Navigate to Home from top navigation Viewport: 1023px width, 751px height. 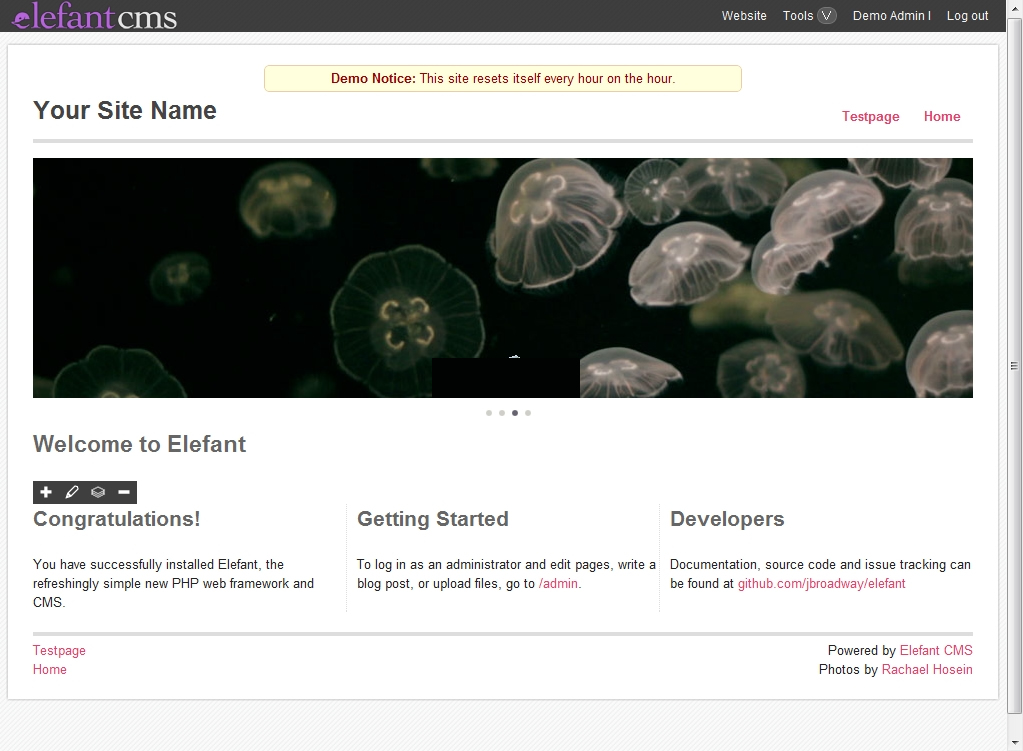pos(941,116)
